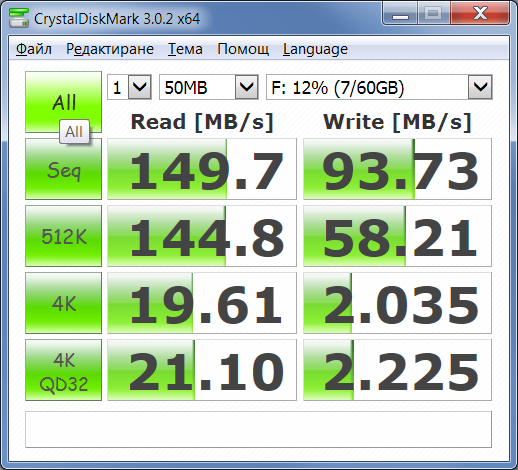This screenshot has width=518, height=470.
Task: Run all benchmarks with All button
Action: (x=63, y=102)
